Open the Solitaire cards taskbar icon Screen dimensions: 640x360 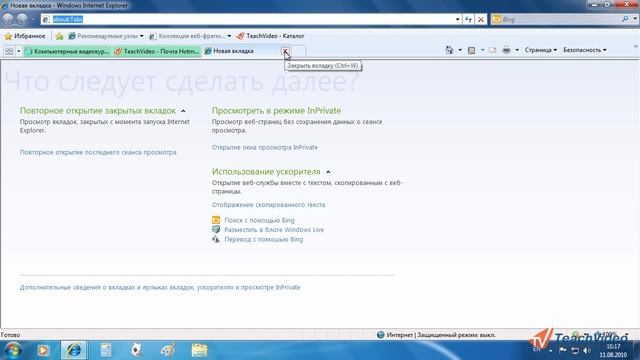coord(137,350)
